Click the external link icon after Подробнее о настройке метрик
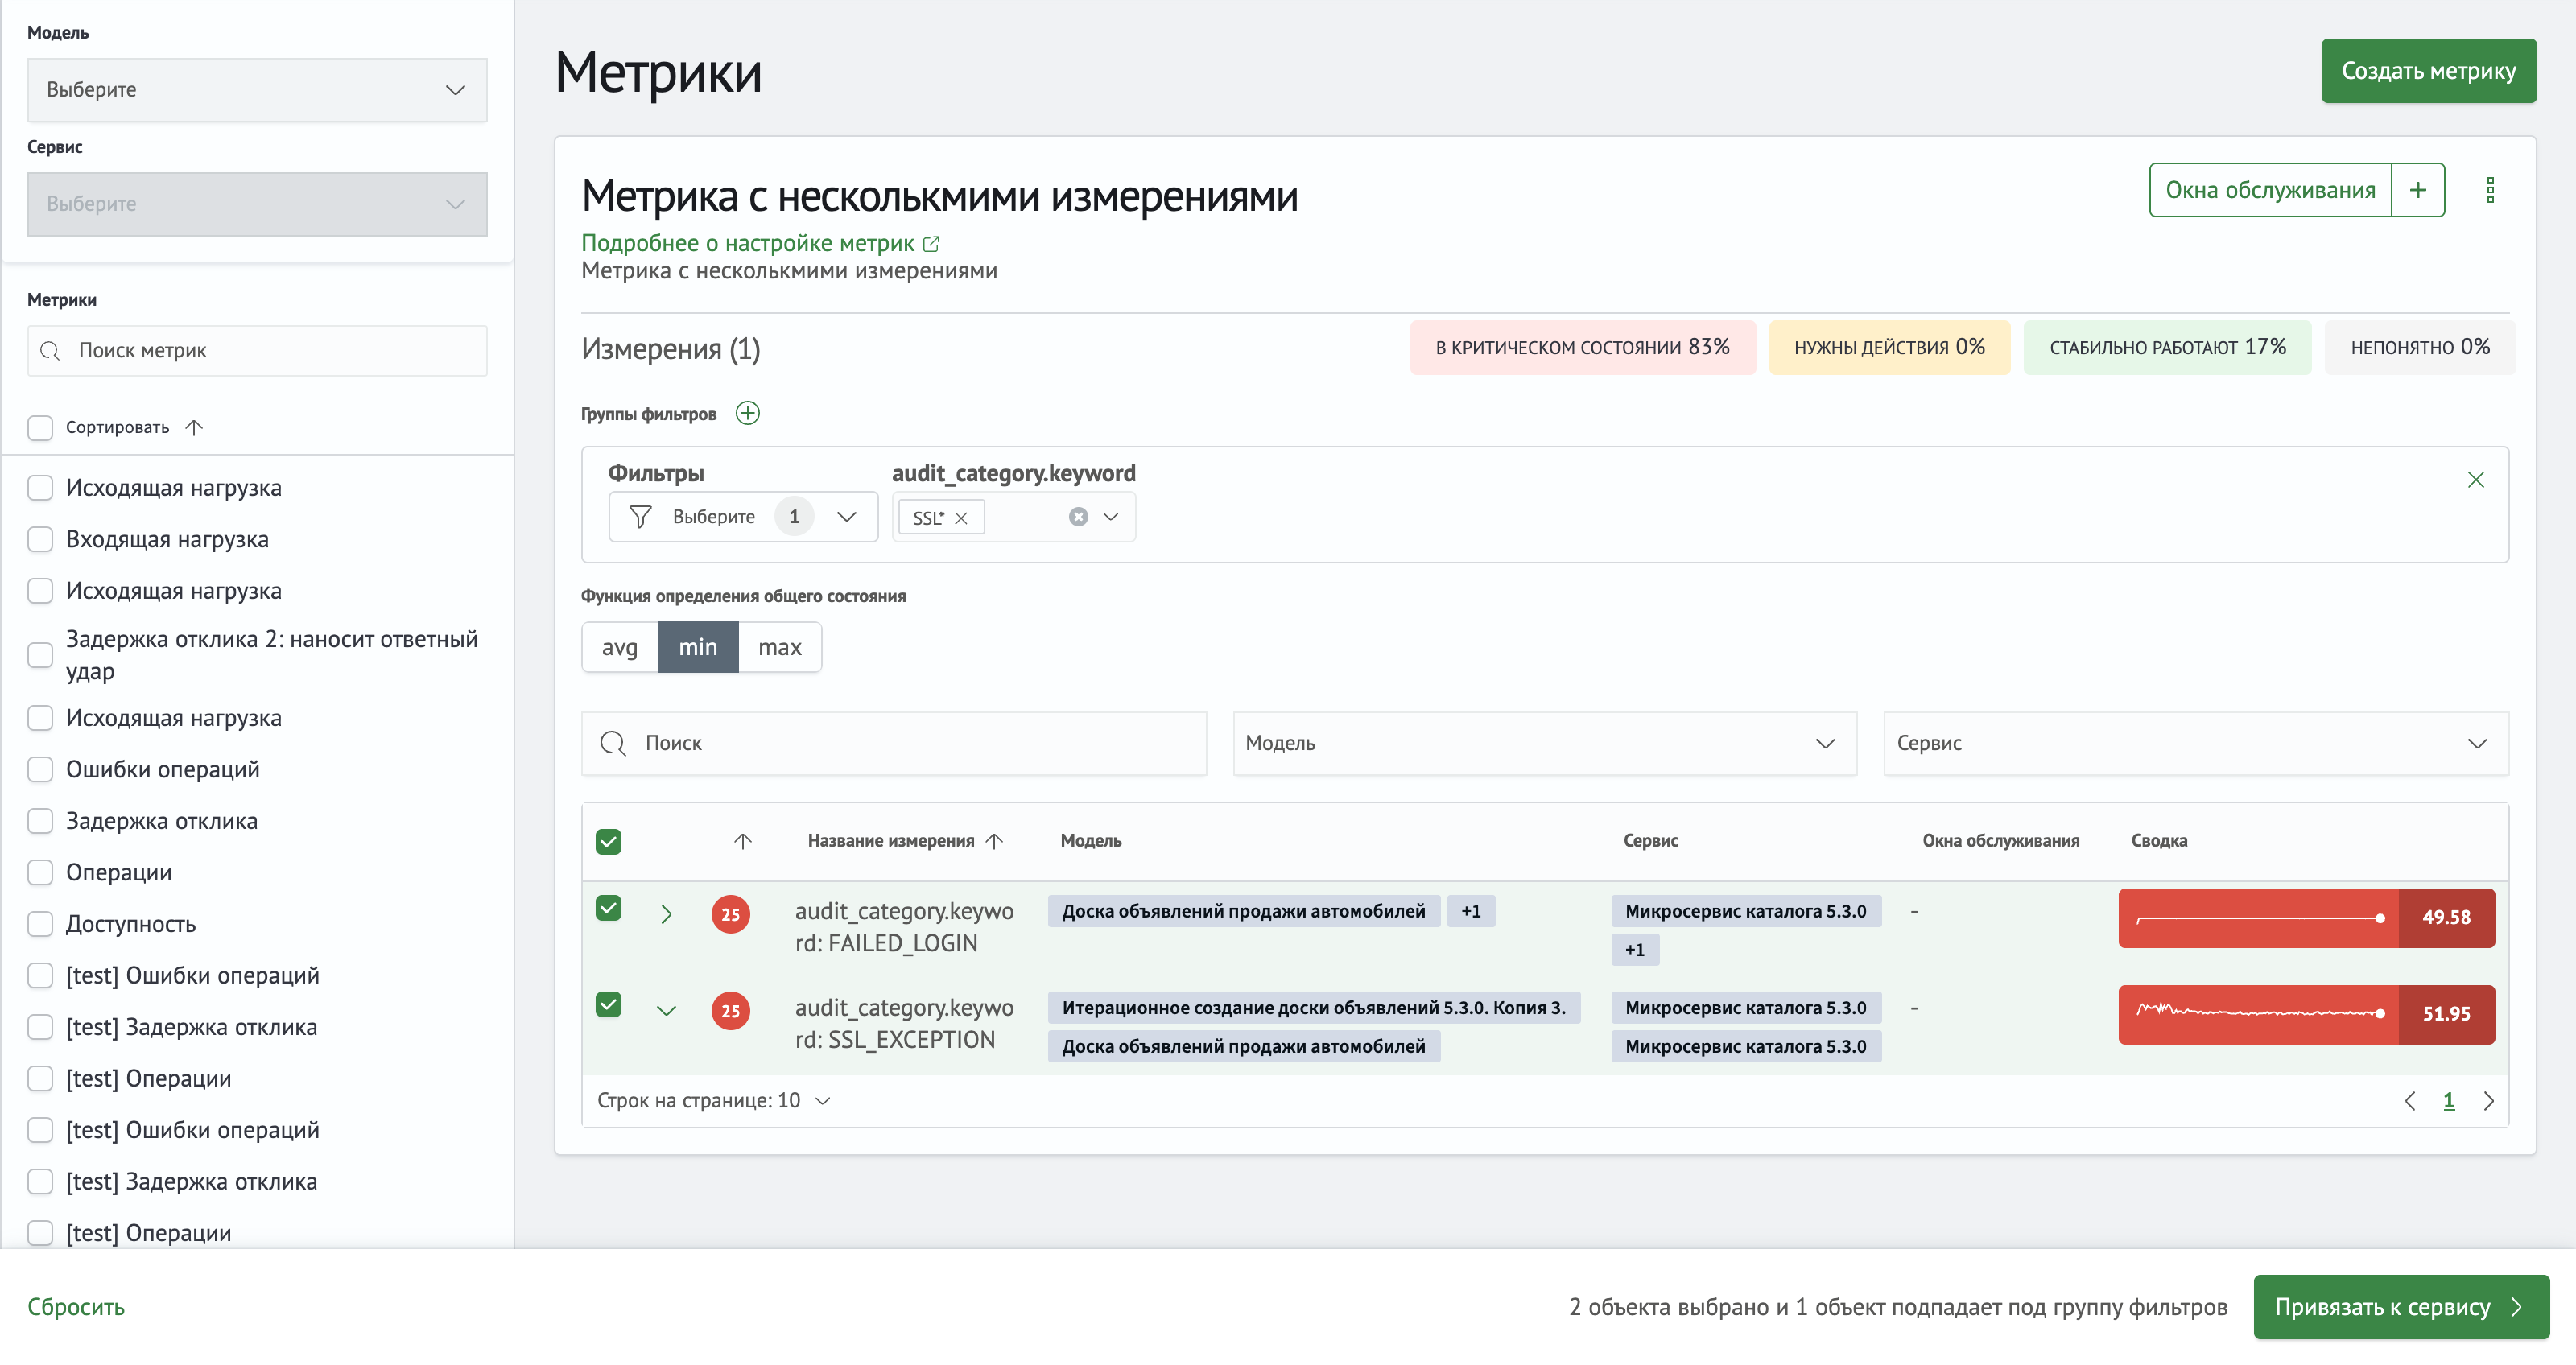 click(931, 243)
